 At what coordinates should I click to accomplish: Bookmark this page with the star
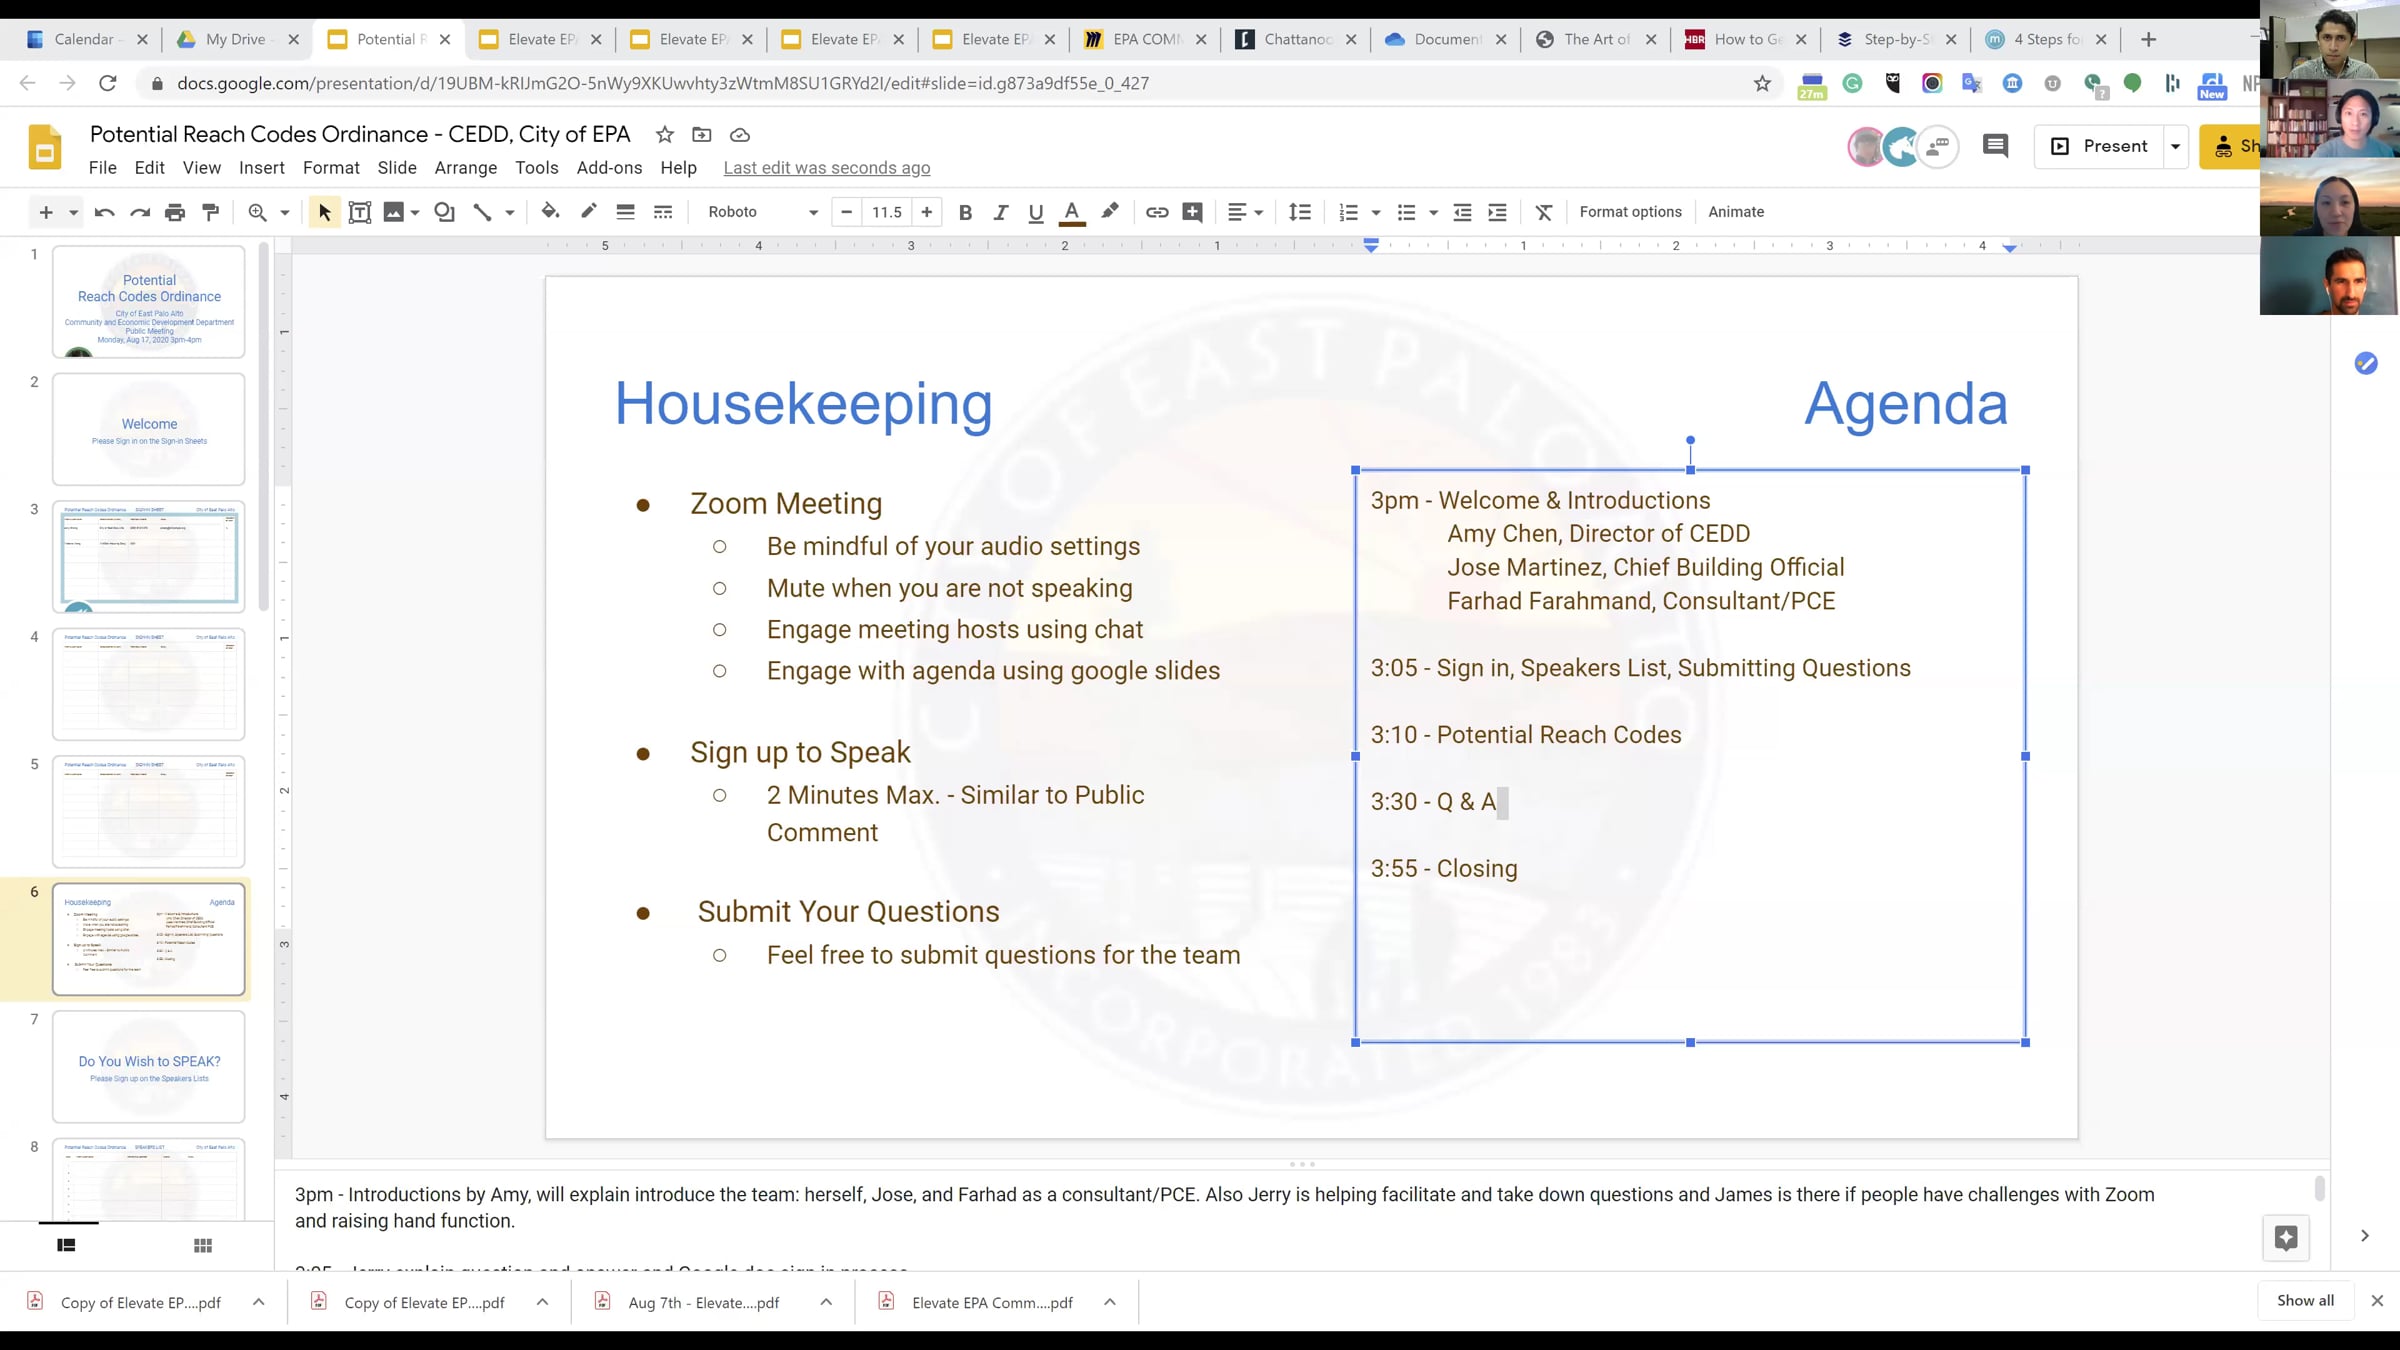point(1762,83)
